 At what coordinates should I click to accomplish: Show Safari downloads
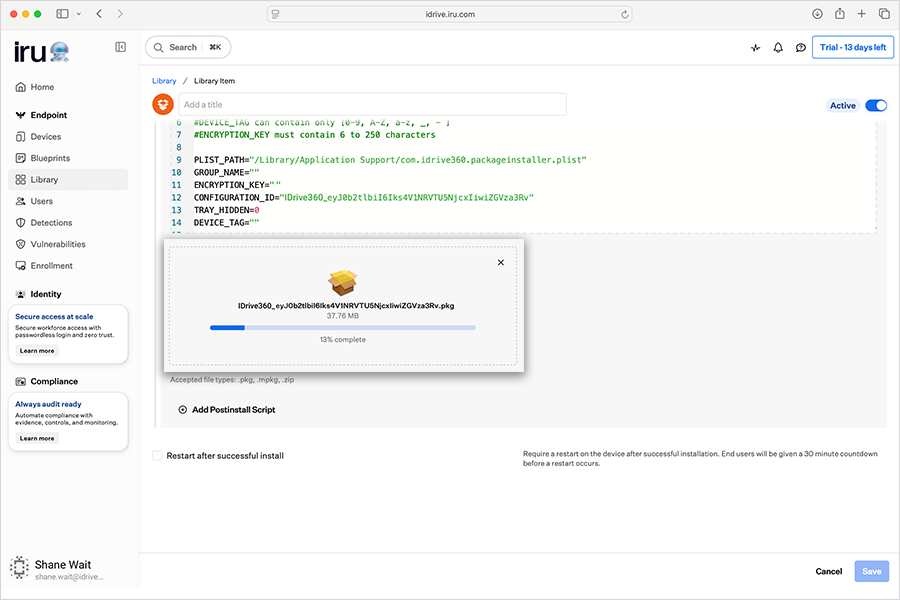817,14
